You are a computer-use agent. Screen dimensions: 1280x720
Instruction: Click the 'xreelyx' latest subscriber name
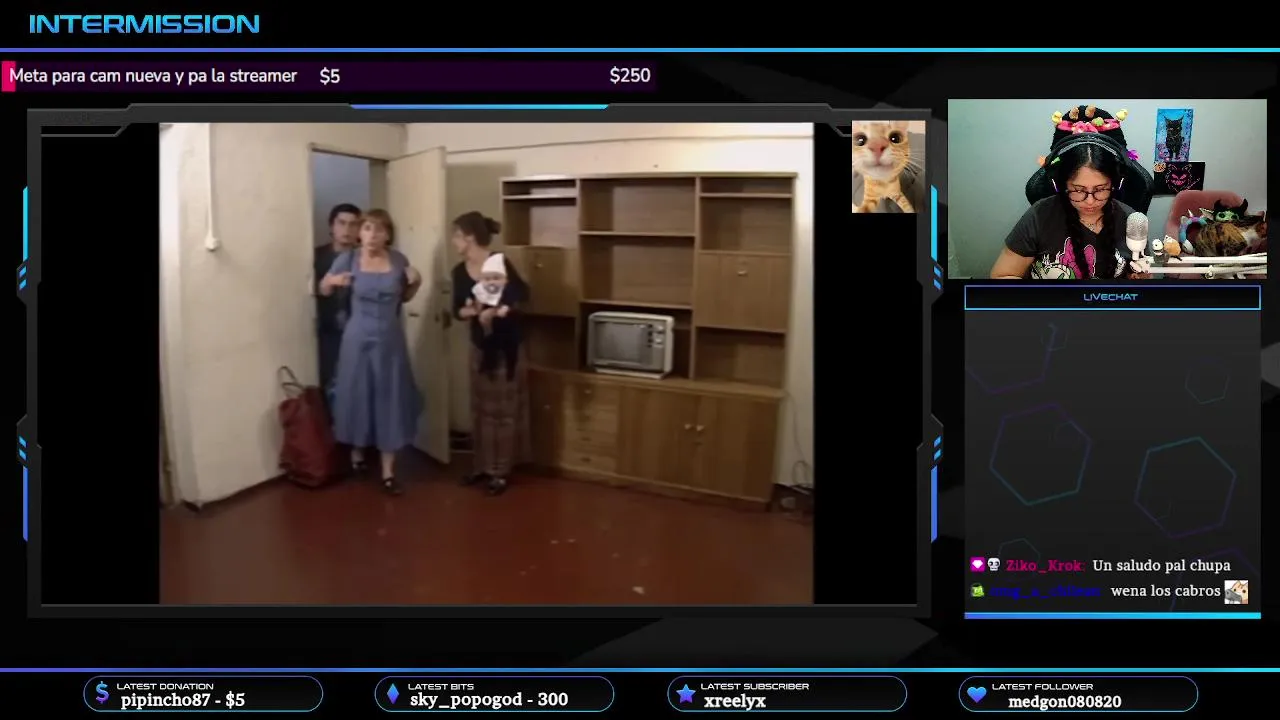pyautogui.click(x=735, y=701)
